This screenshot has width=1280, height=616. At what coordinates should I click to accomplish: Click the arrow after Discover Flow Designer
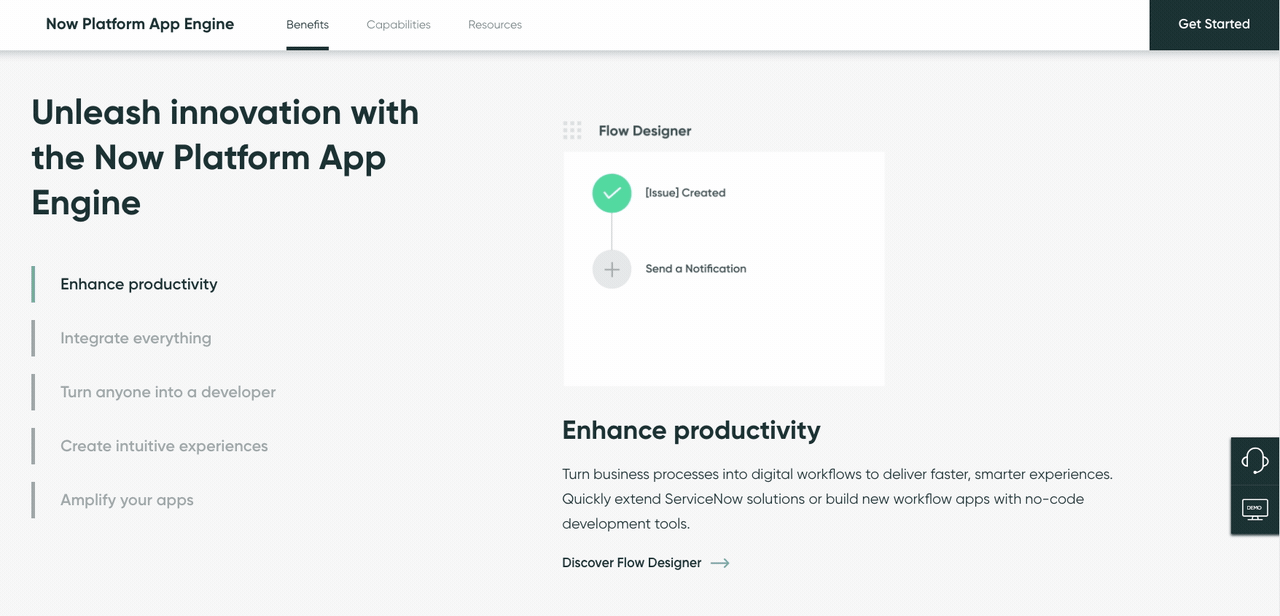click(720, 563)
